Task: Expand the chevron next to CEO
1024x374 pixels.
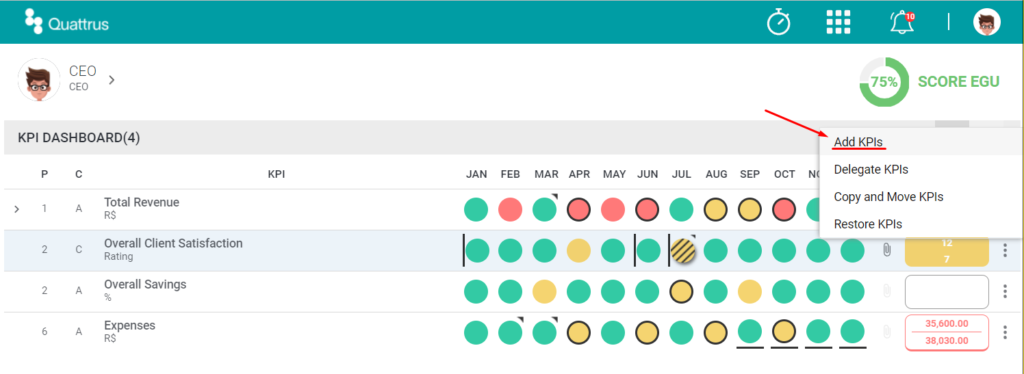Action: [112, 80]
